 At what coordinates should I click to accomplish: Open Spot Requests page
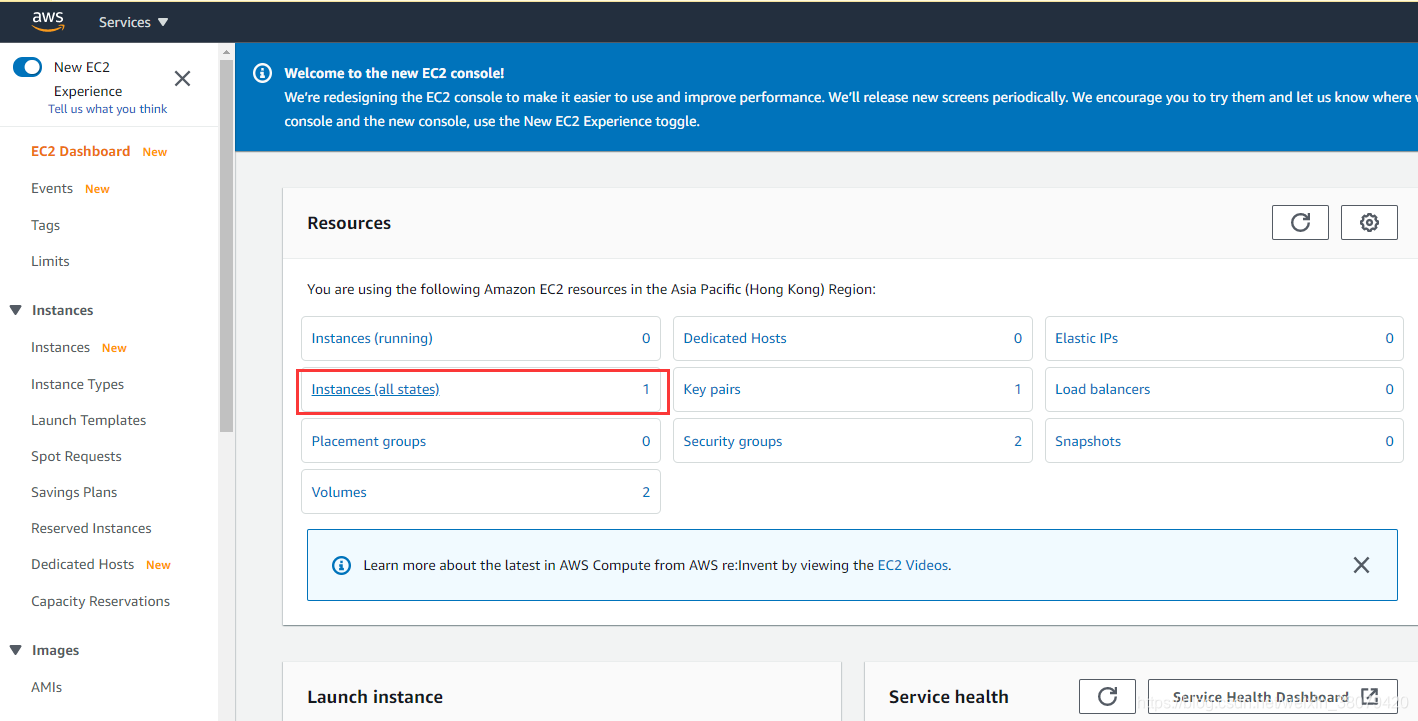click(76, 456)
